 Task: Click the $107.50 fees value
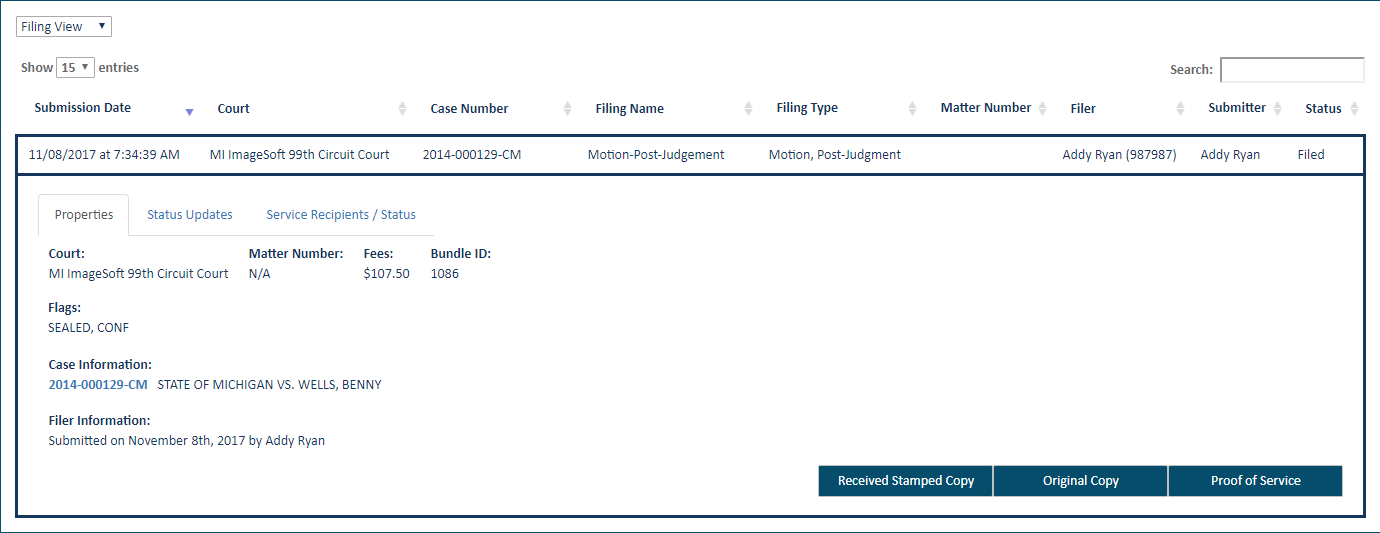(x=387, y=274)
